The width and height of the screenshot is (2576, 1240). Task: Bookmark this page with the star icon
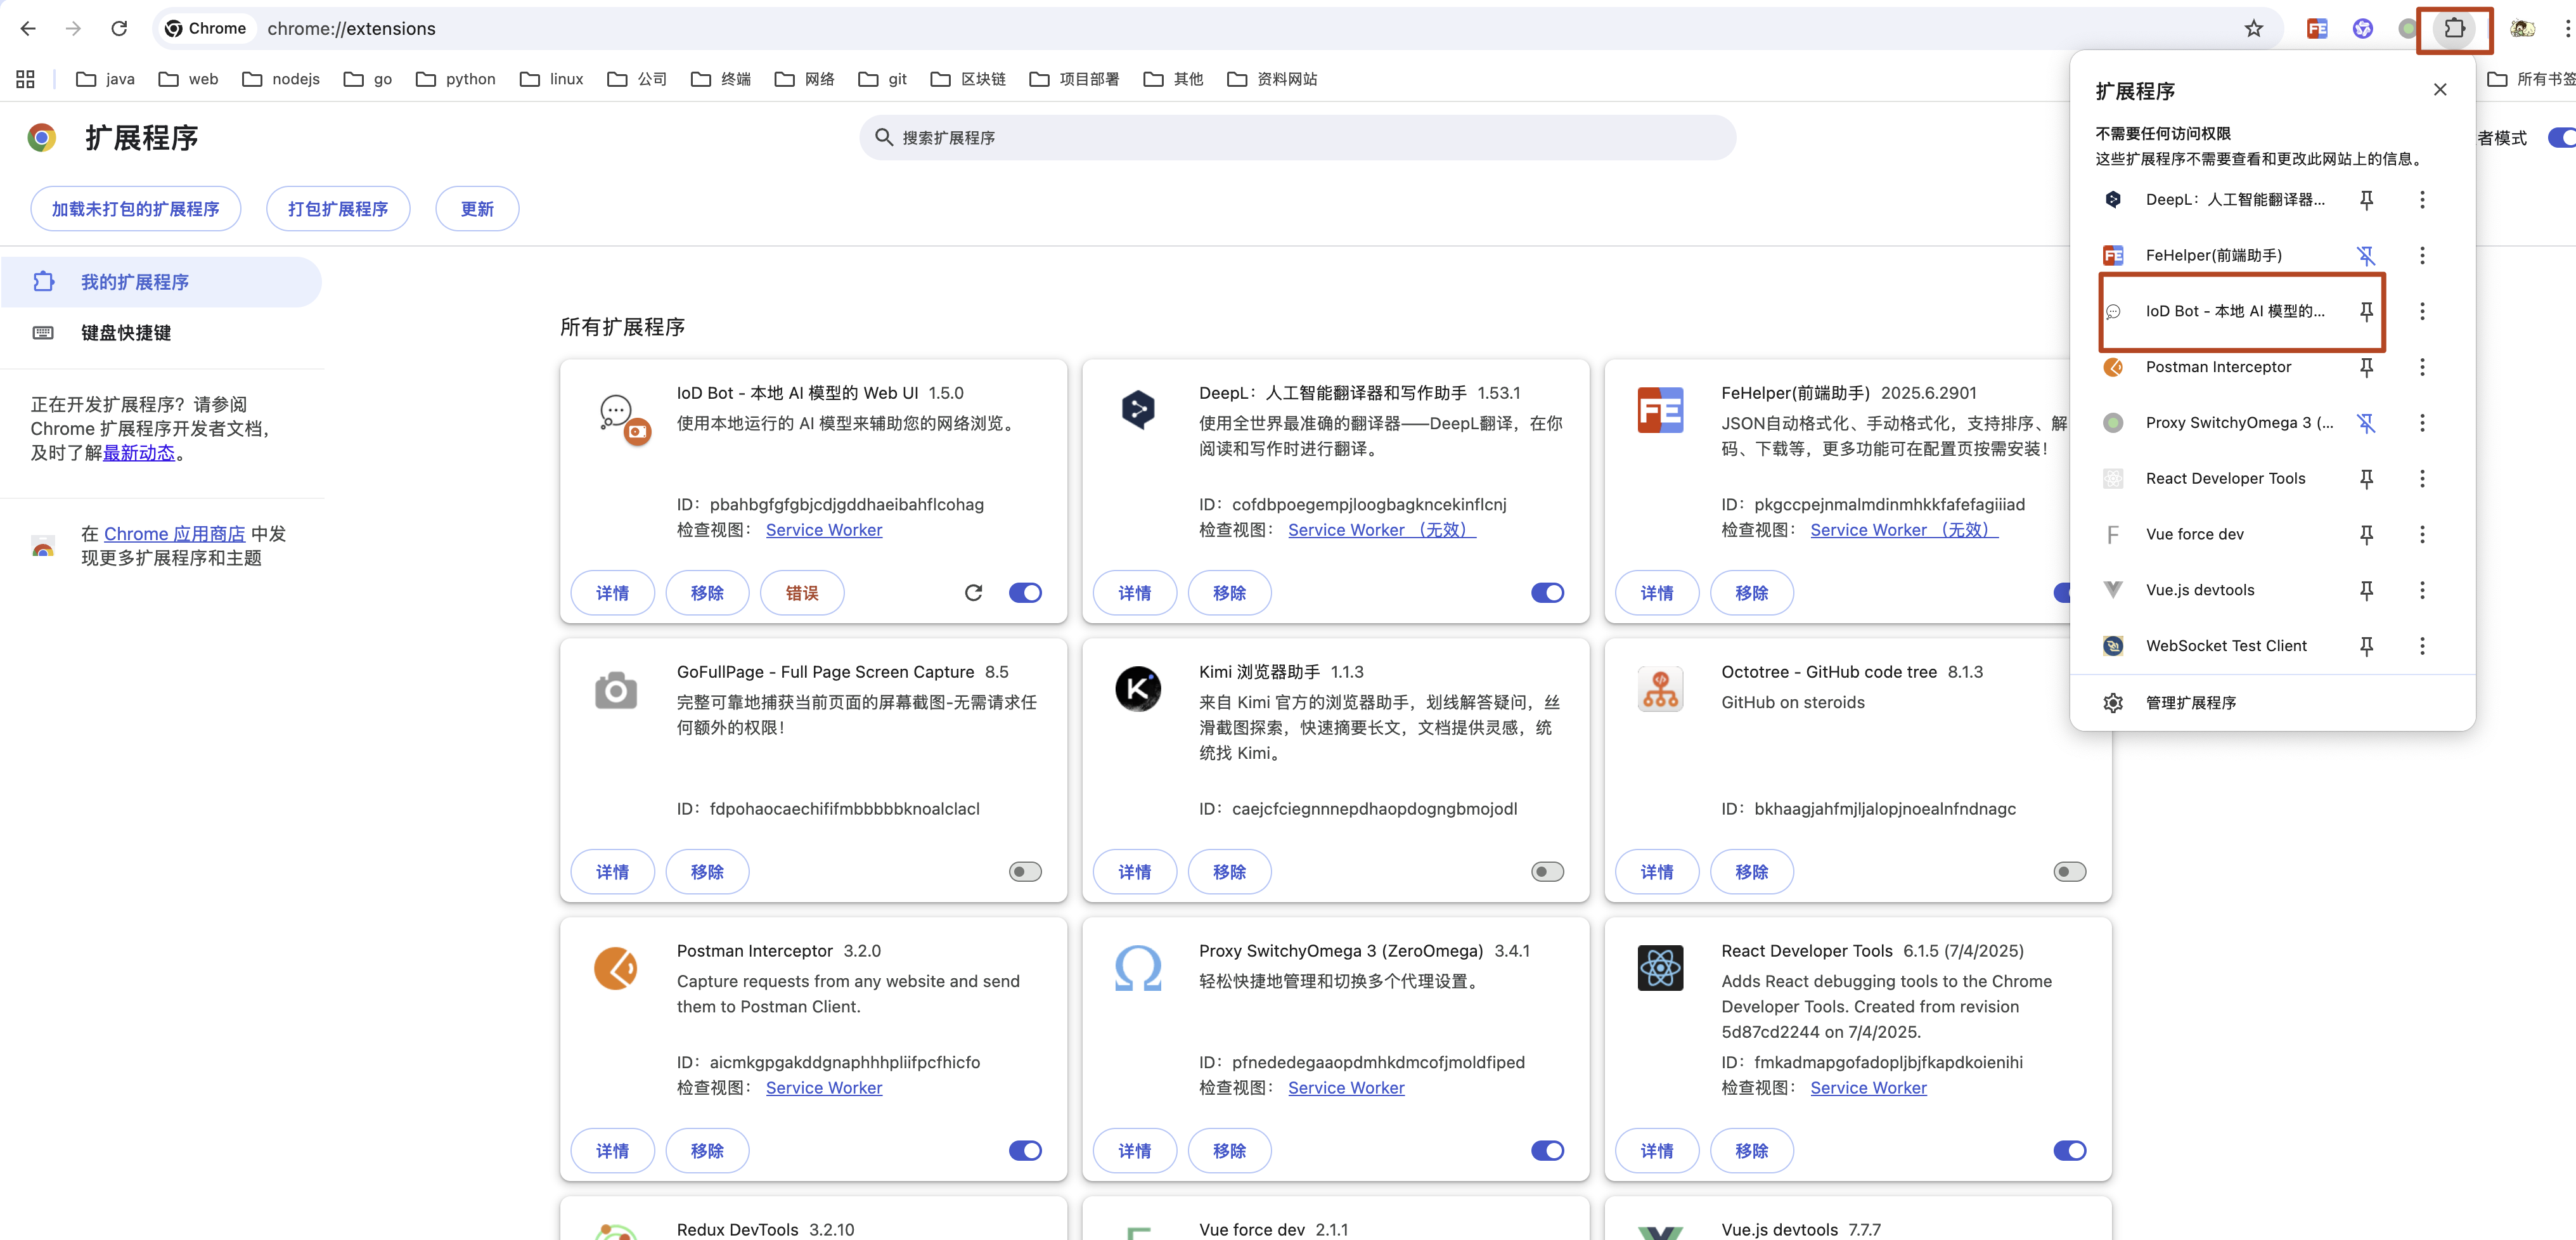click(x=2253, y=29)
